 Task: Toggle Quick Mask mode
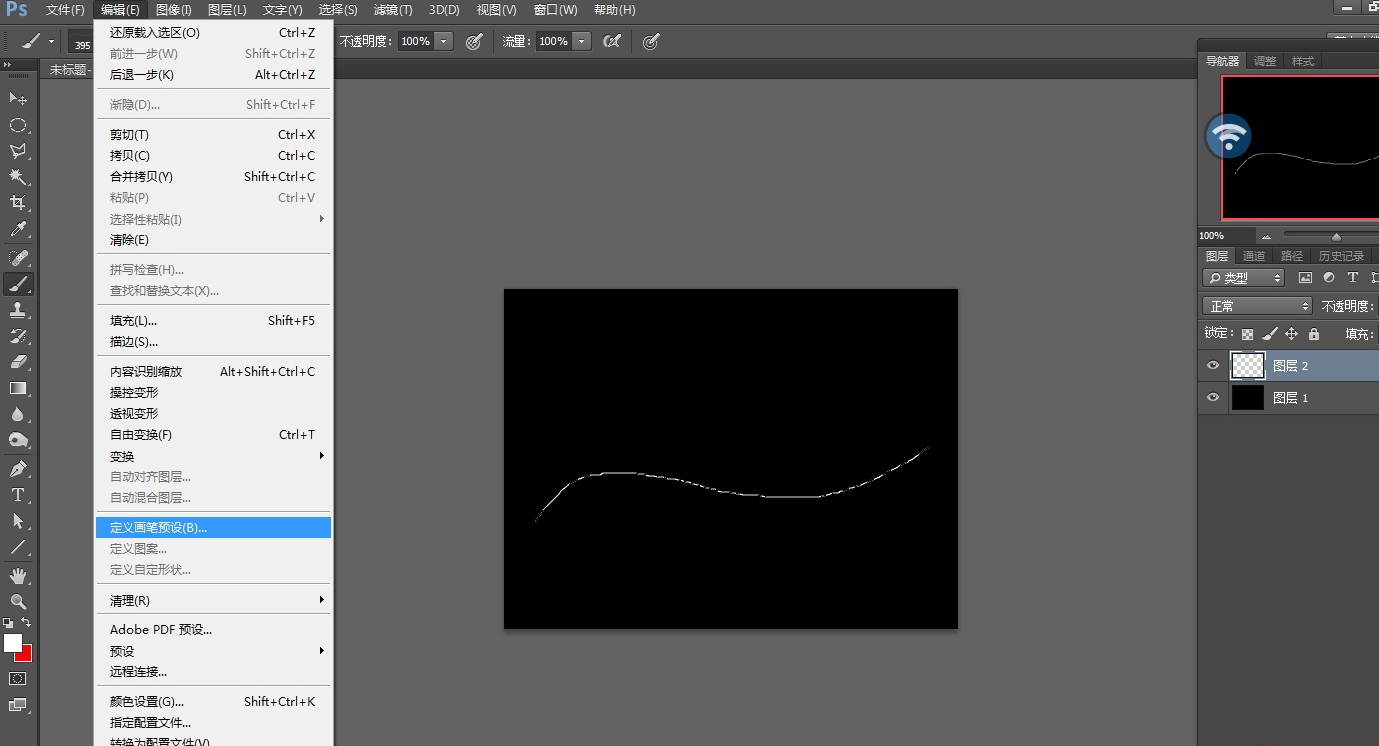18,678
